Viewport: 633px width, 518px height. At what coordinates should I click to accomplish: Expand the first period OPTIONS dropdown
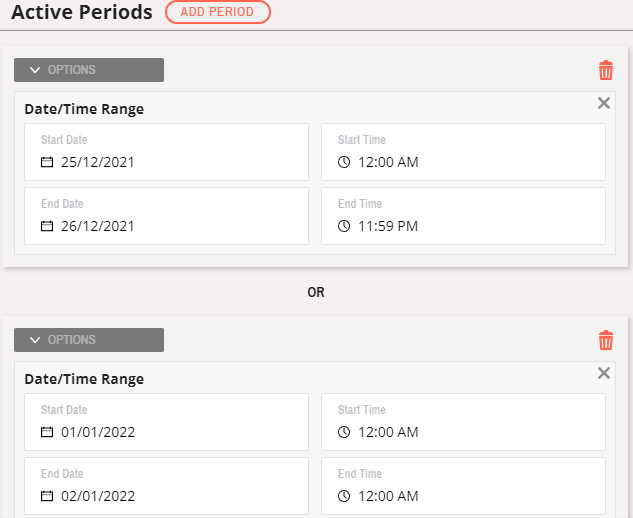pyautogui.click(x=89, y=70)
